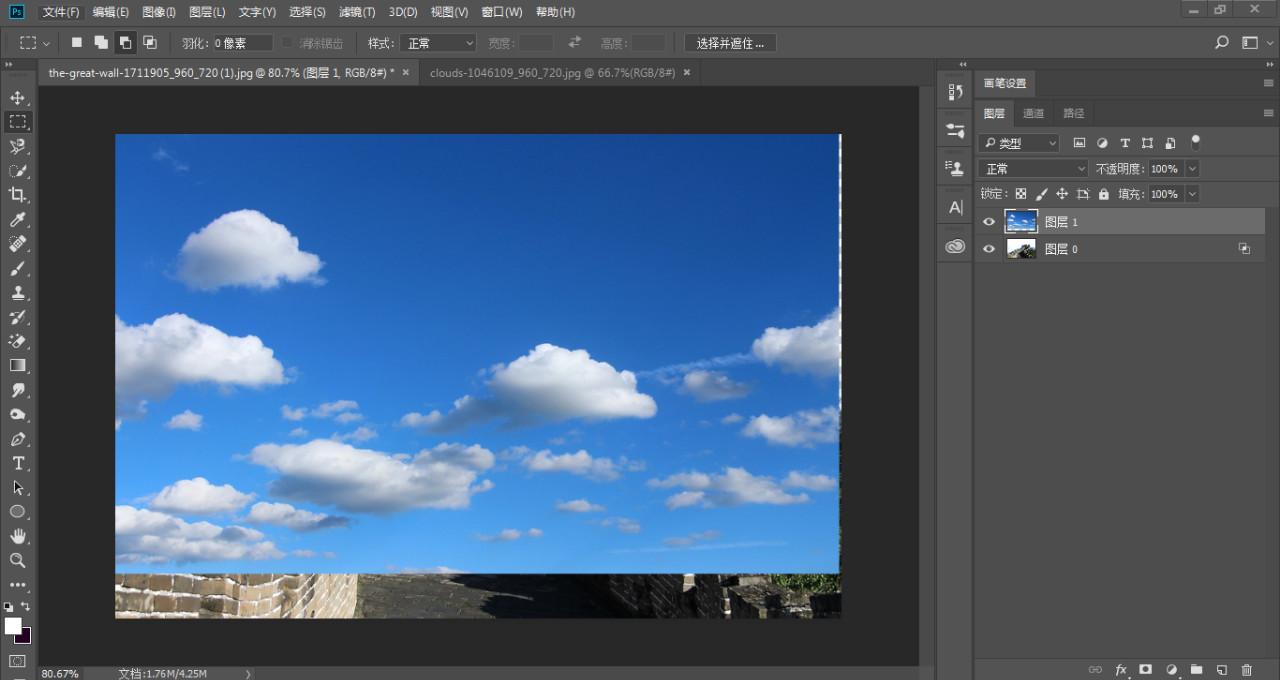Viewport: 1280px width, 680px height.
Task: Toggle lock position
Action: coord(1062,194)
